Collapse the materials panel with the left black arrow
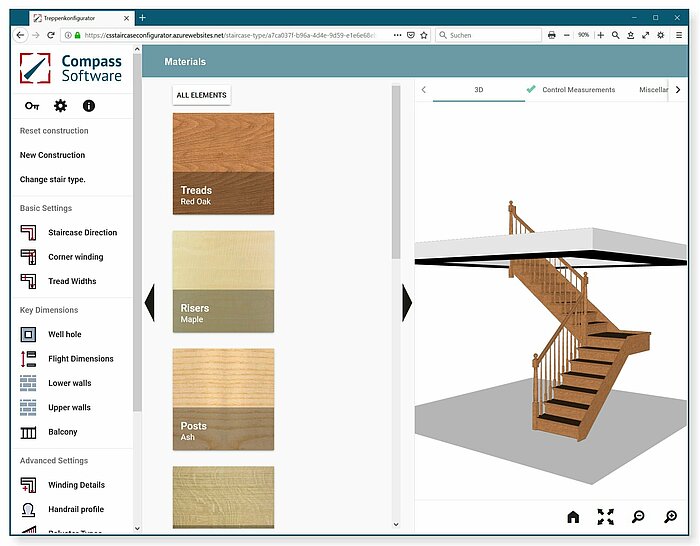This screenshot has height=546, width=700. [x=150, y=303]
